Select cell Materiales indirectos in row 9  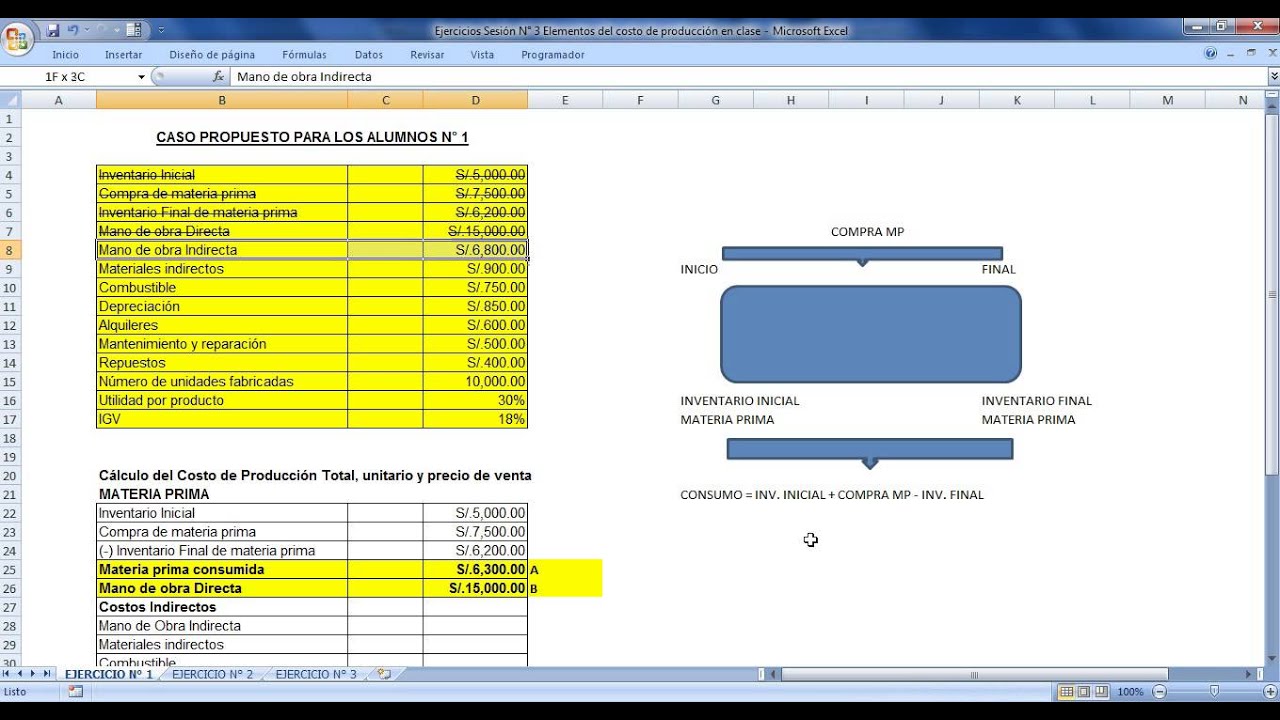222,269
